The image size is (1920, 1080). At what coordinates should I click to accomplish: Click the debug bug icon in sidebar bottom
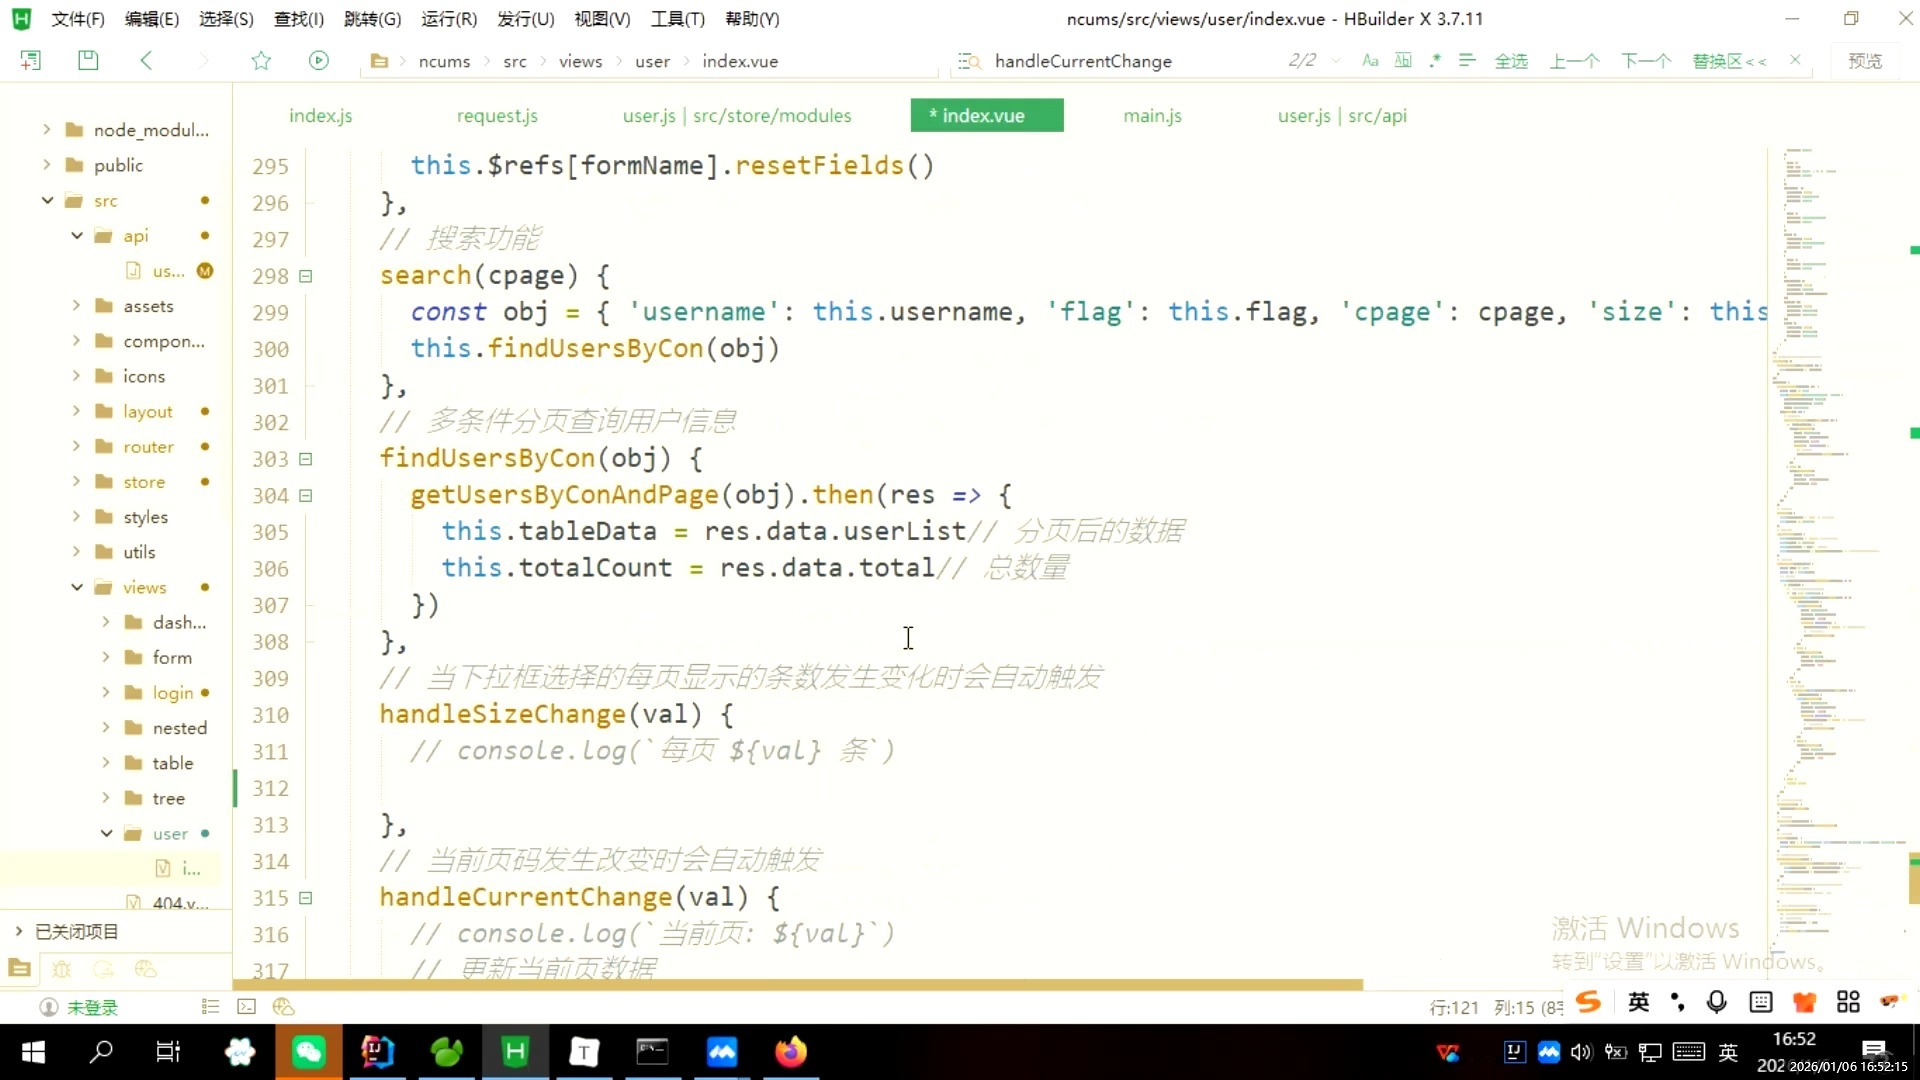click(62, 969)
